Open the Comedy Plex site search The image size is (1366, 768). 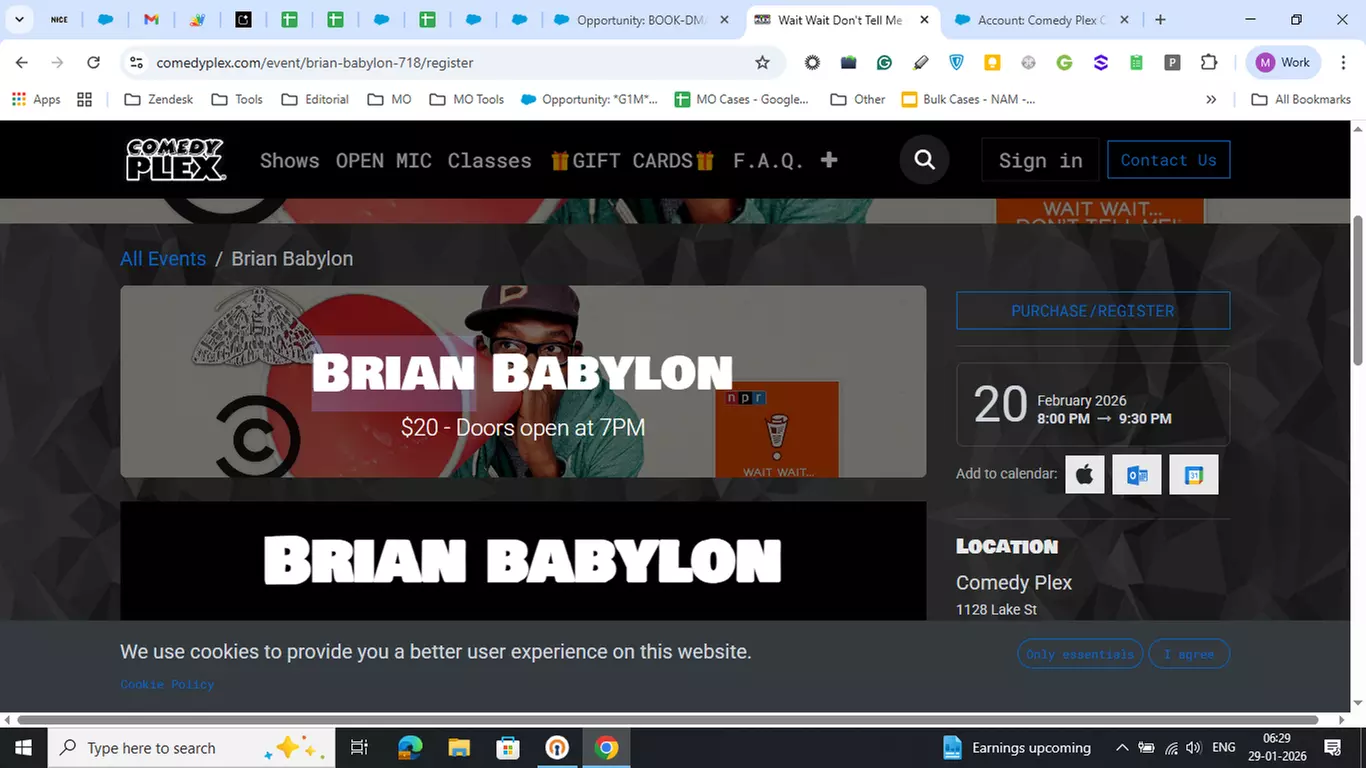pos(922,159)
